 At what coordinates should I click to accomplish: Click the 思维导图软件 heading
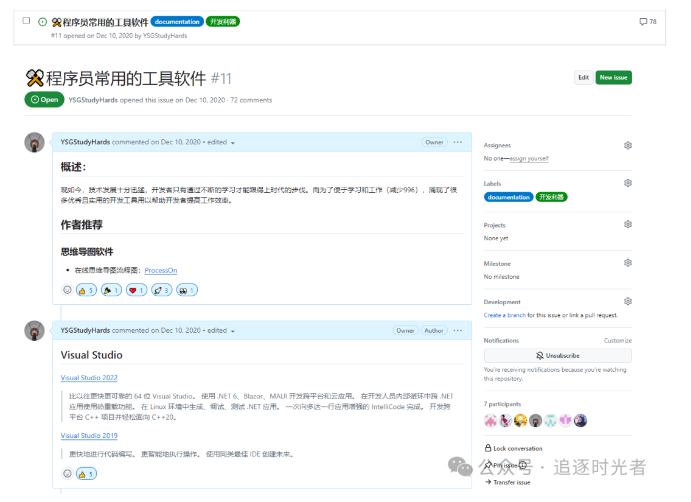tap(87, 252)
